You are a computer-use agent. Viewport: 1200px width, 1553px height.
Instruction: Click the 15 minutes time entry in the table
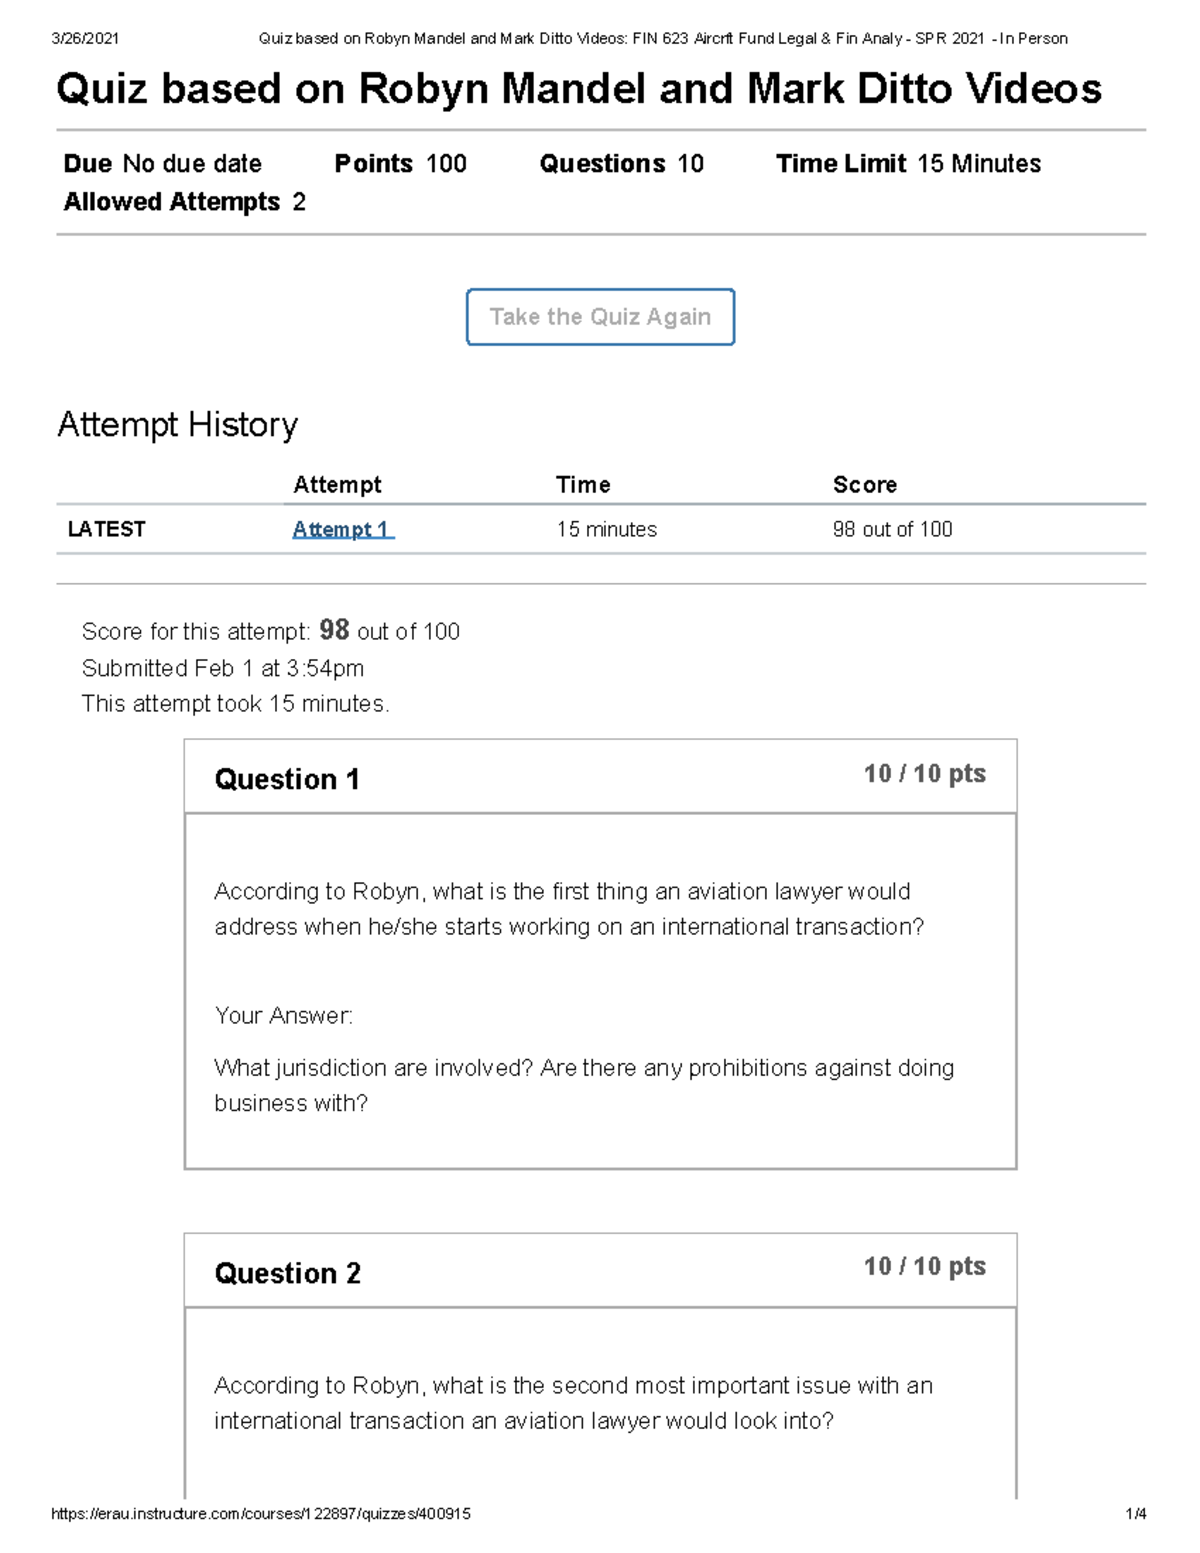(x=606, y=529)
